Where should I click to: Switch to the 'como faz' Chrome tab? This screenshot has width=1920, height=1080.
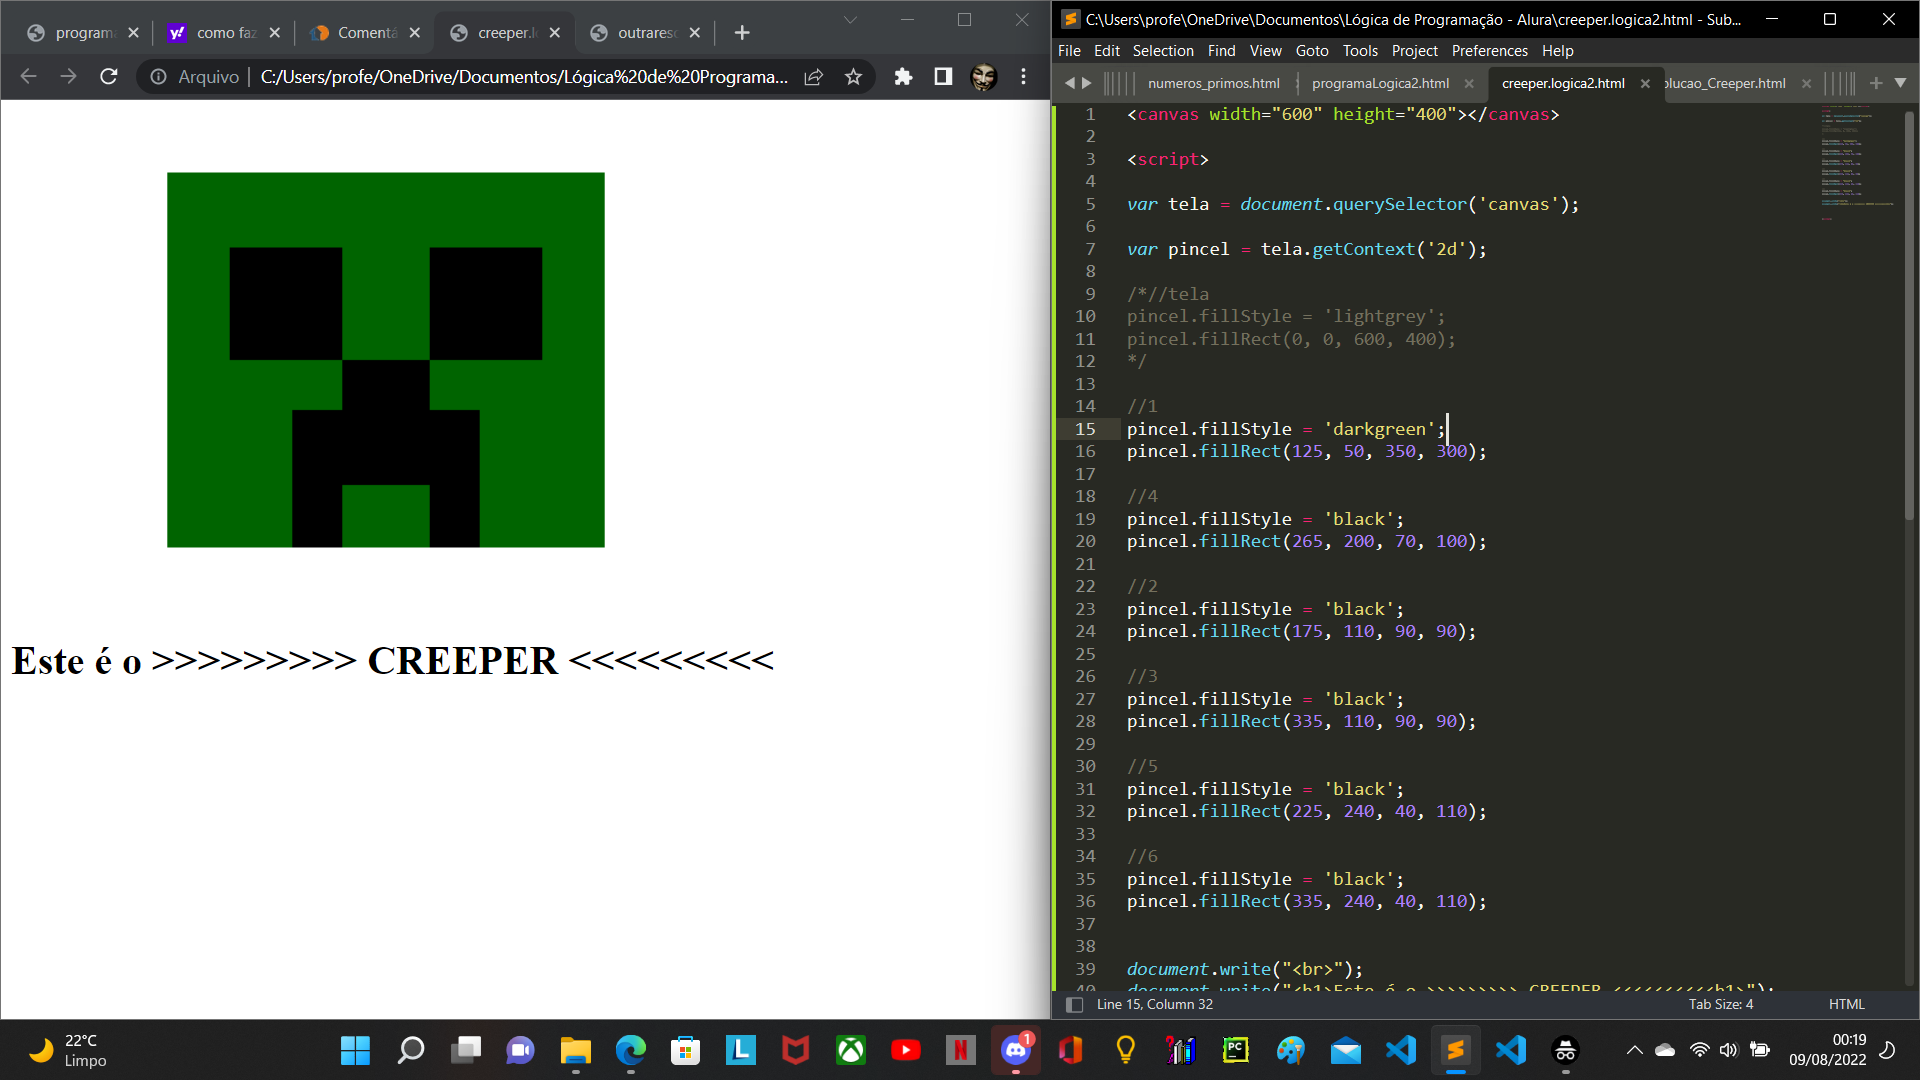pos(226,33)
